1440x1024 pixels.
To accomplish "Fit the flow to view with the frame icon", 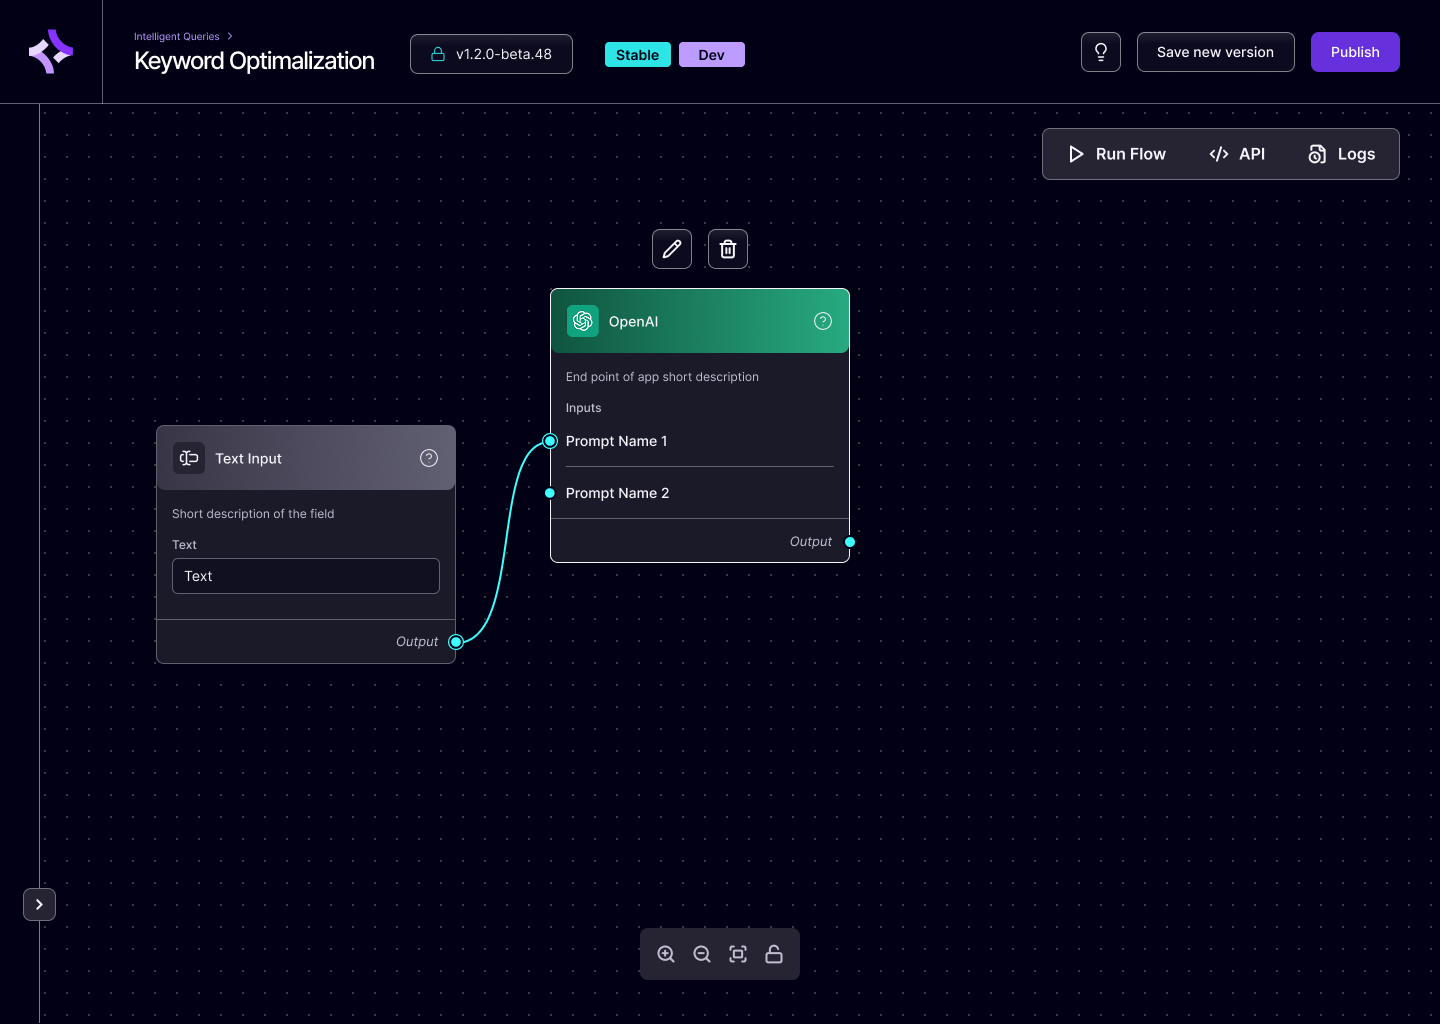I will [738, 954].
